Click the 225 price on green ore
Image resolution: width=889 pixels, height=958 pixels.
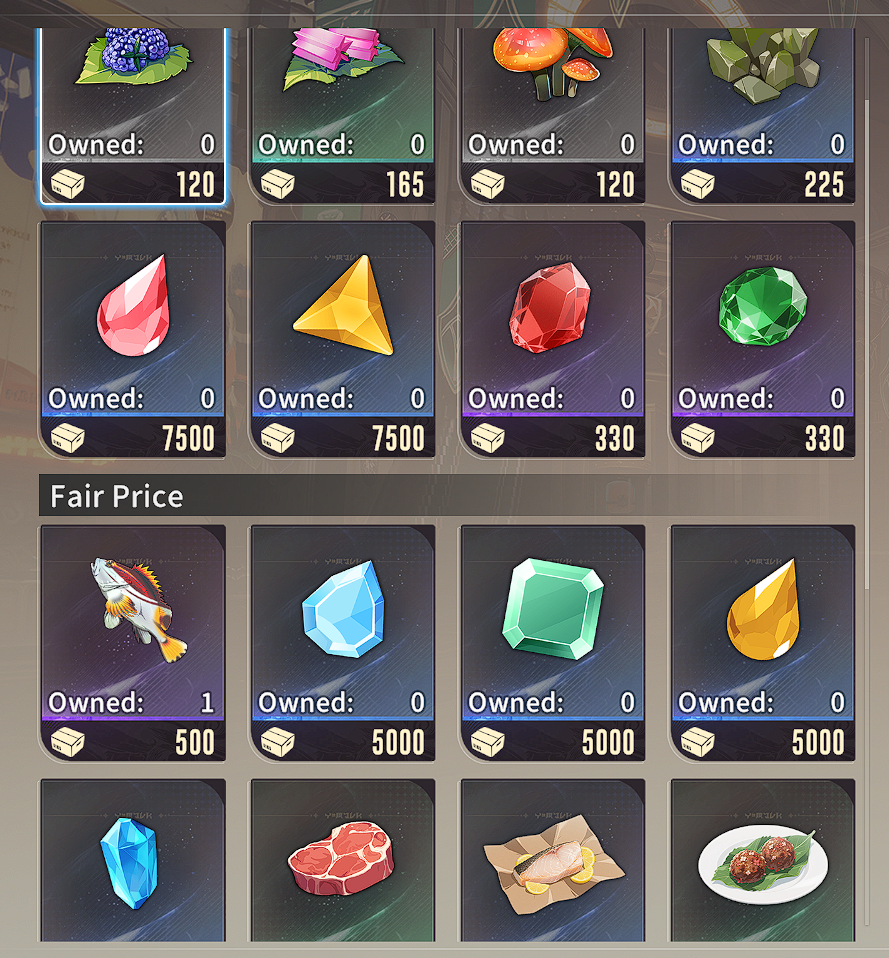click(824, 185)
